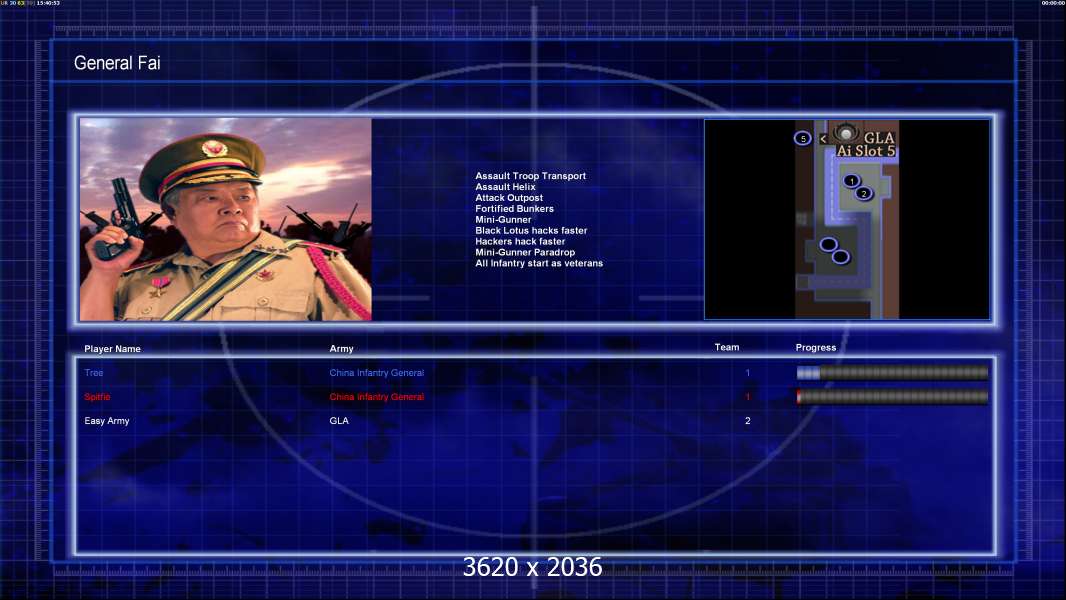Click "Fortified Bunkers" in the ability list
Screen dimensions: 1066x600
[x=514, y=209]
